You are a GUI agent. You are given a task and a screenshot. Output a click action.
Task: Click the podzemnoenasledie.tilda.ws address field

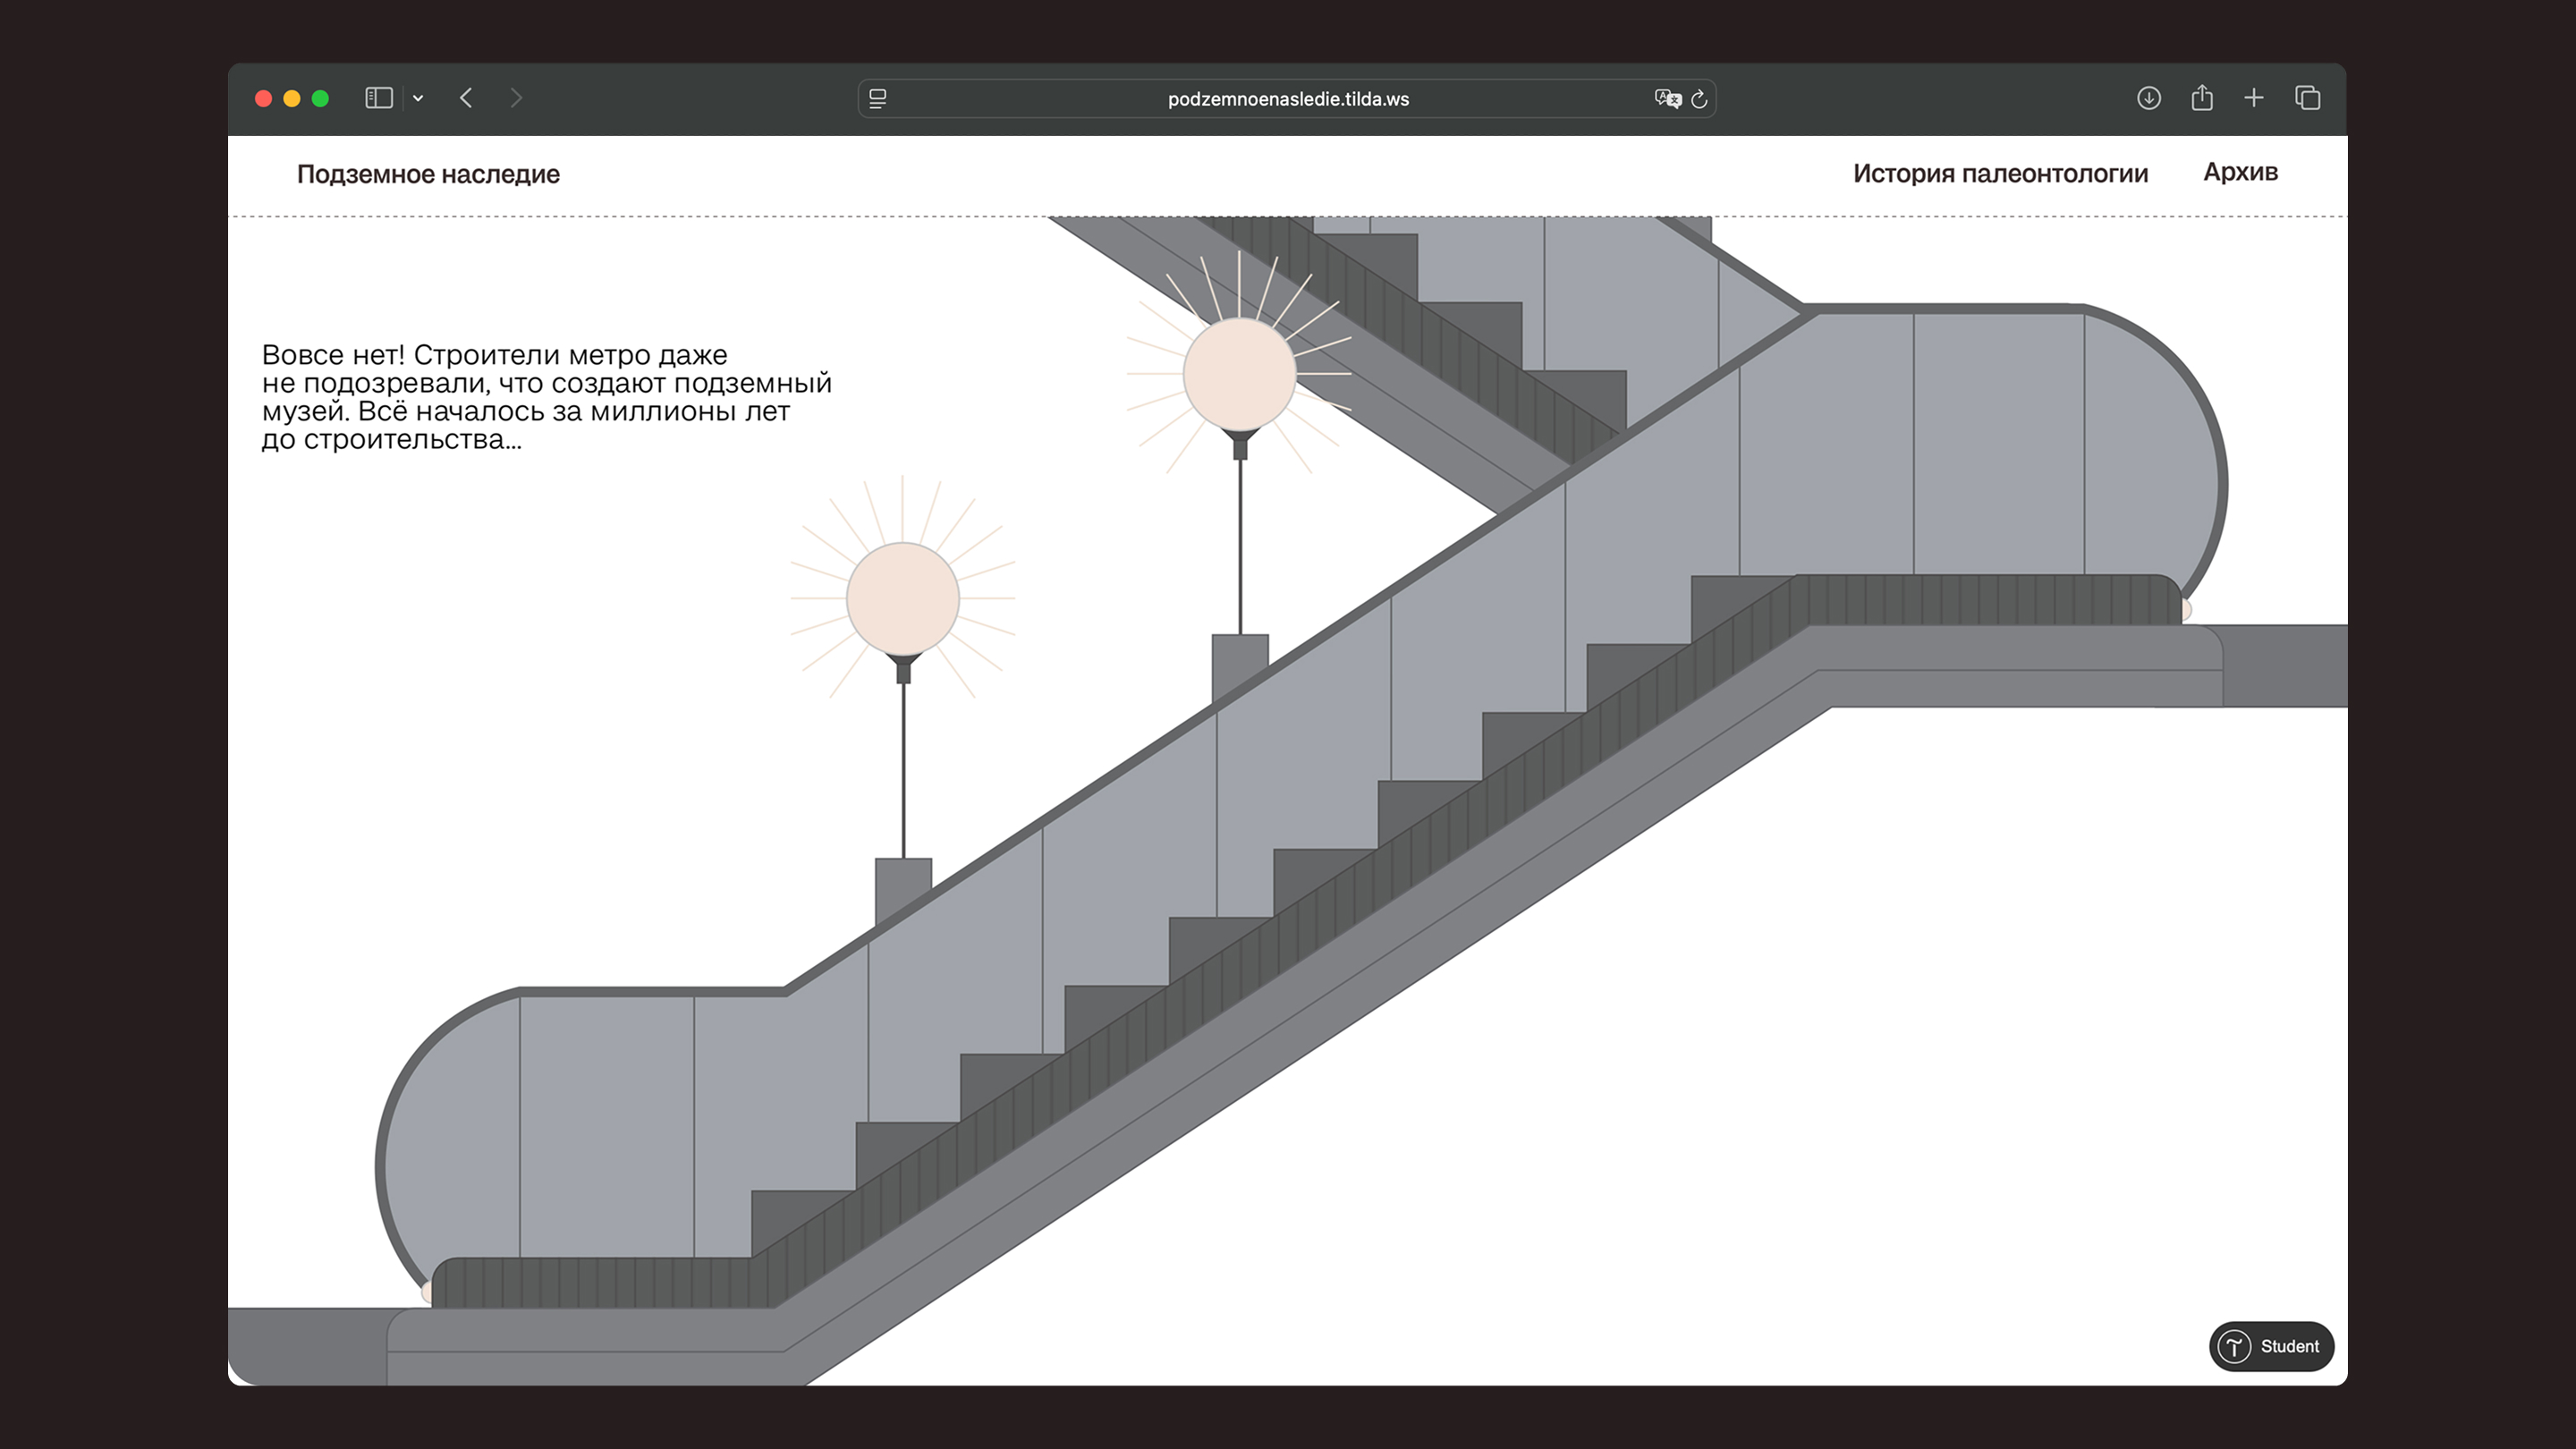[1287, 99]
